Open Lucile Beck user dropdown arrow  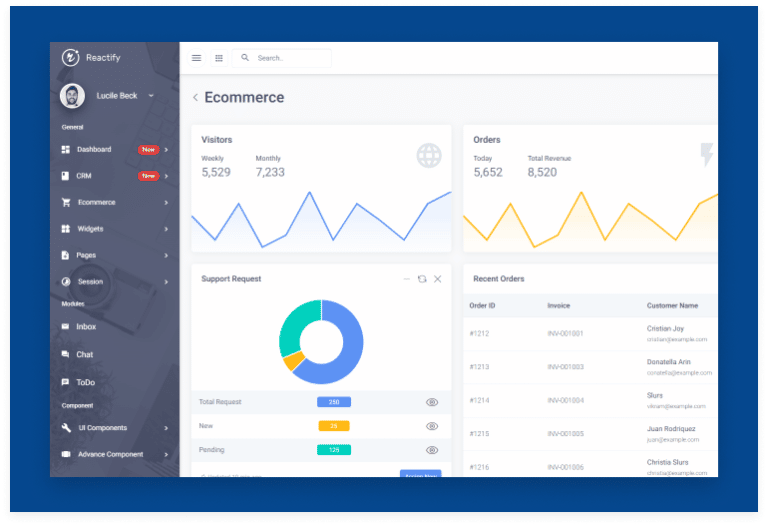[151, 95]
